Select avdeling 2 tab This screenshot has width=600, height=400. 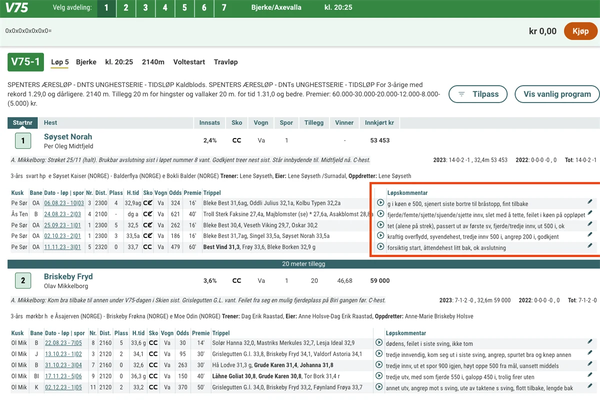pos(126,8)
